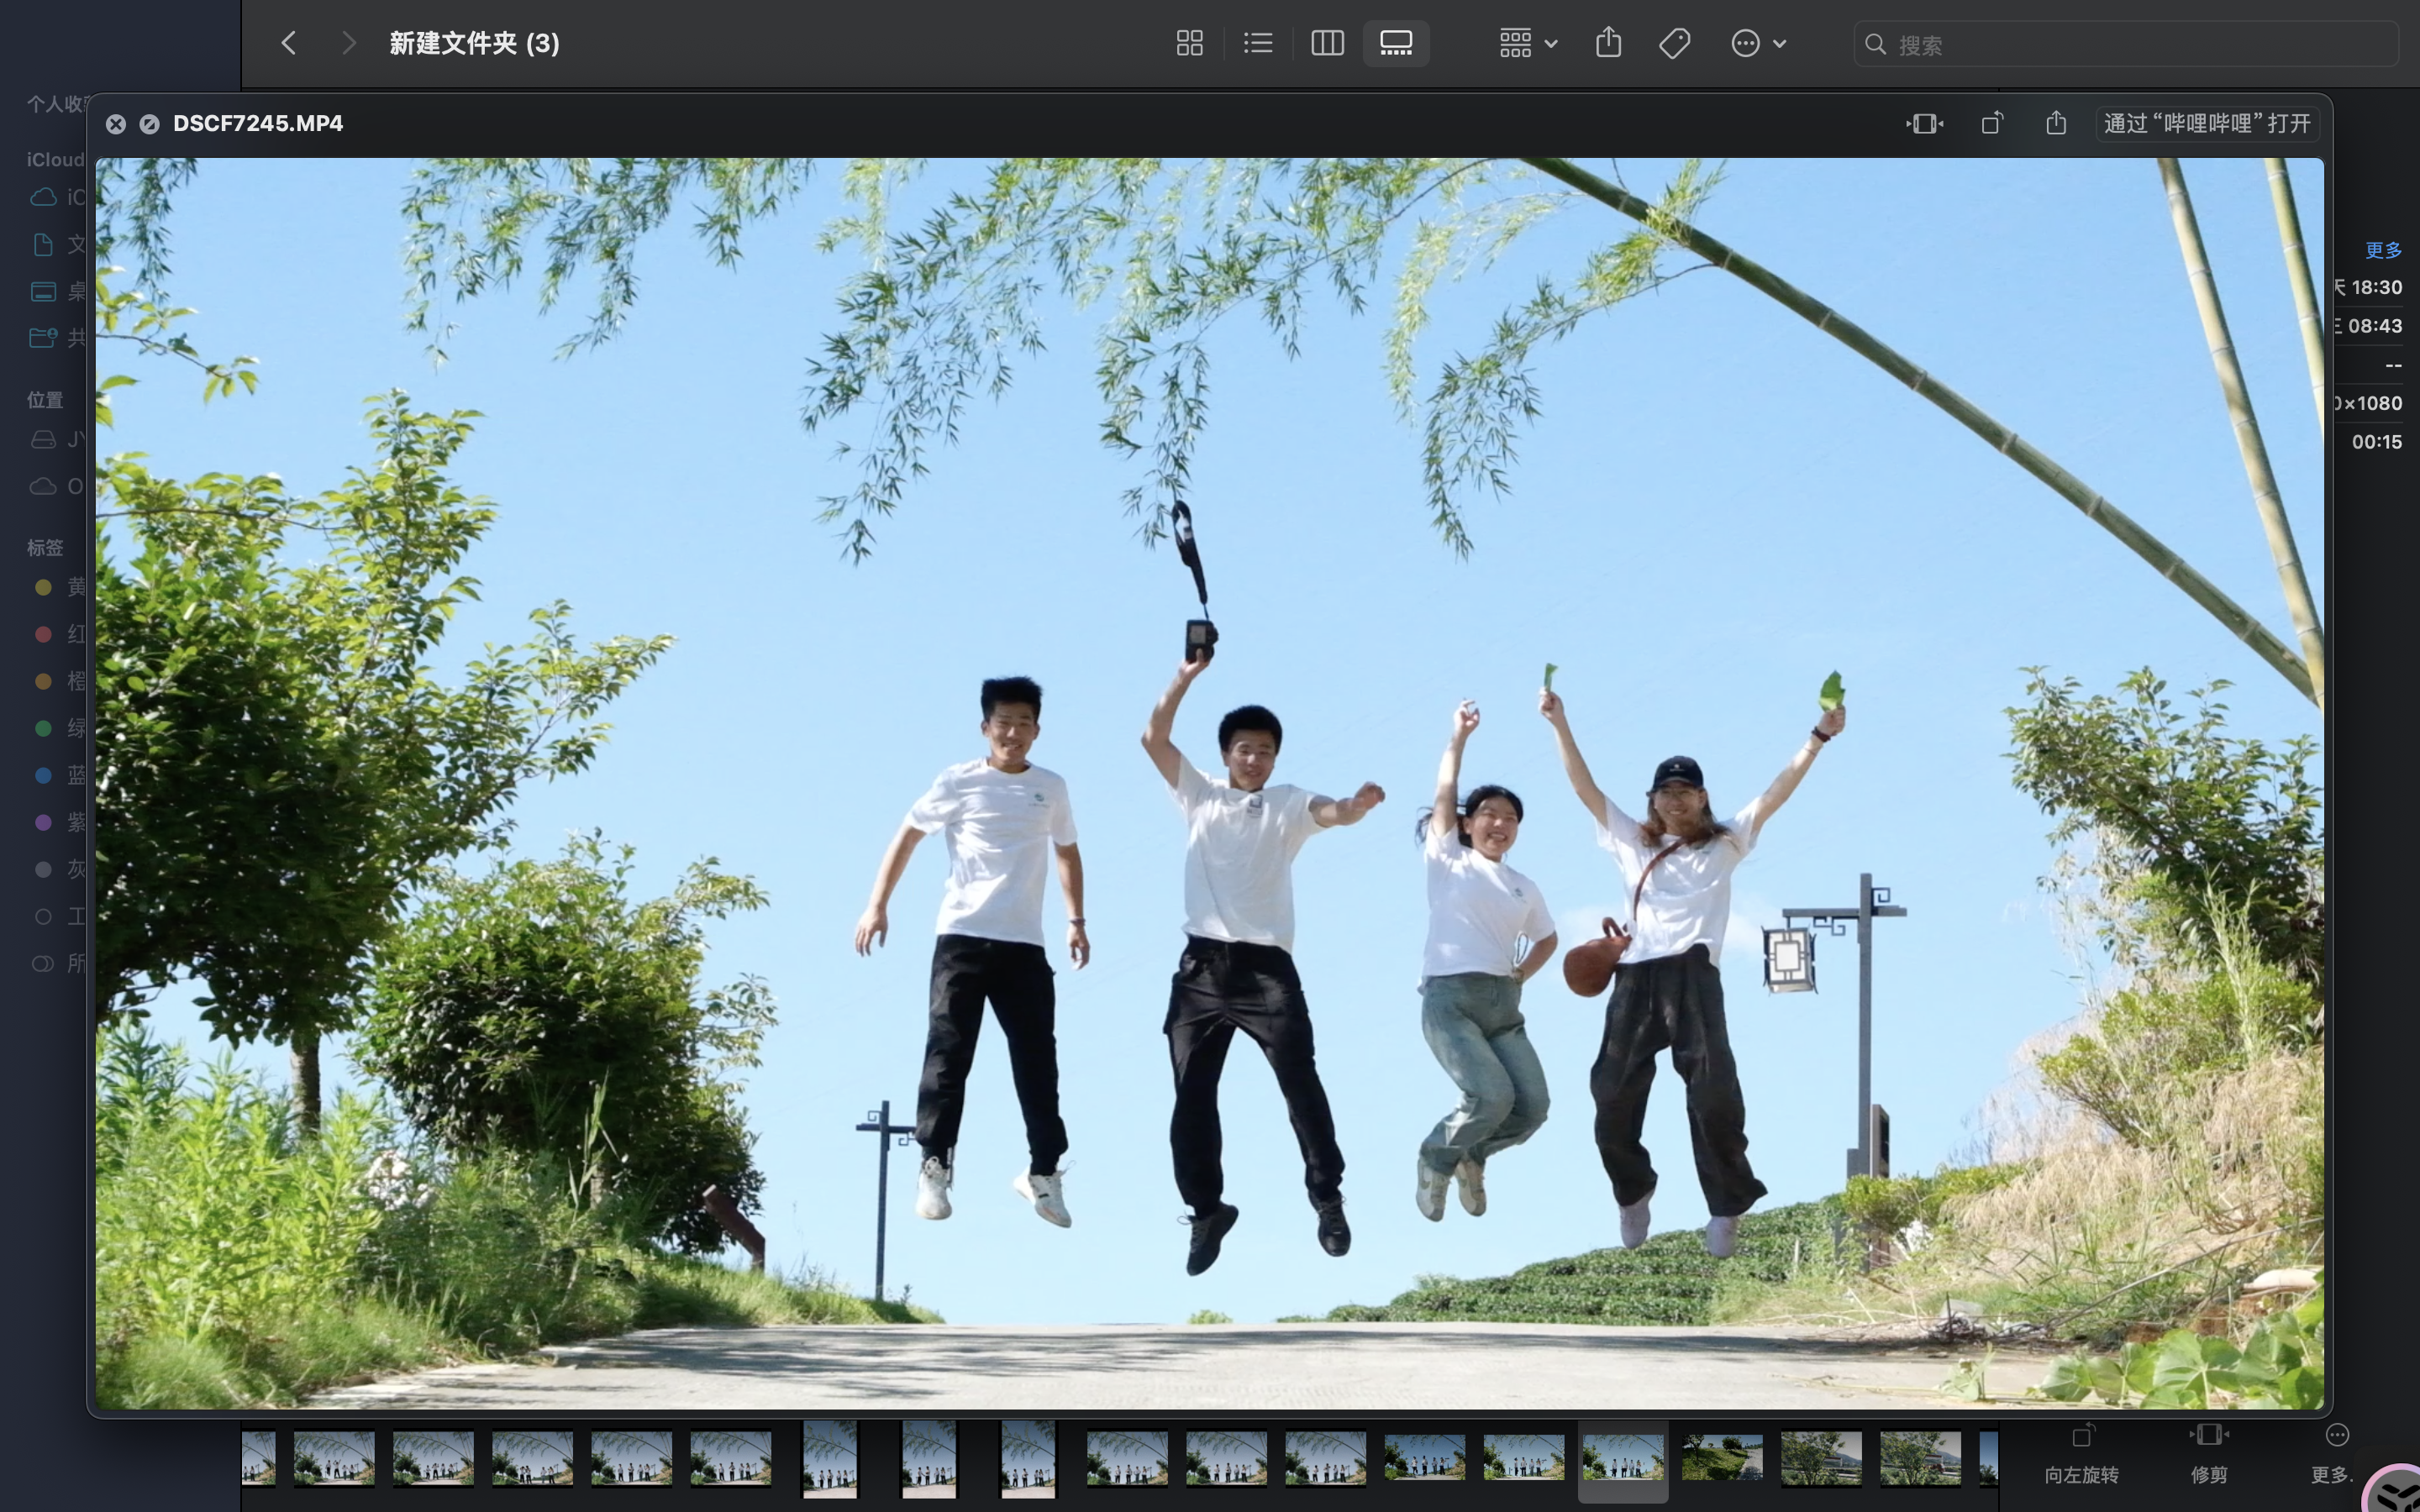The width and height of the screenshot is (2420, 1512).
Task: Go back to previous folder
Action: [289, 43]
